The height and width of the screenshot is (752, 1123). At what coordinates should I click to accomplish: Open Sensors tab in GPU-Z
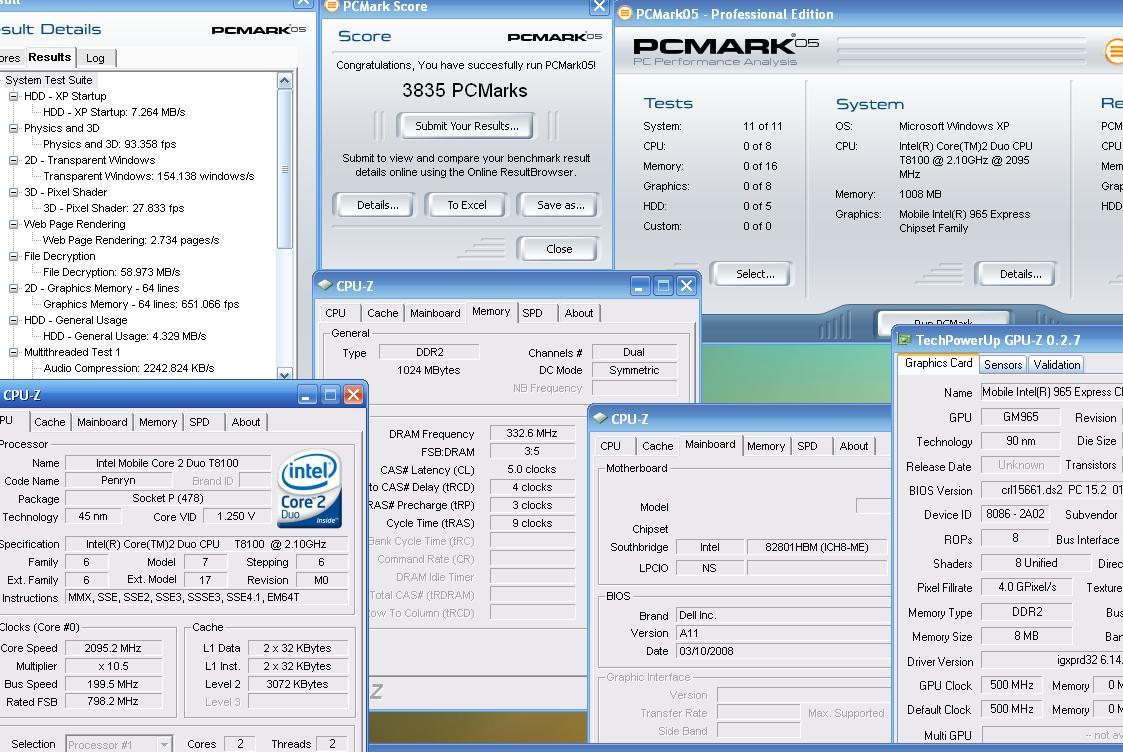(1003, 365)
